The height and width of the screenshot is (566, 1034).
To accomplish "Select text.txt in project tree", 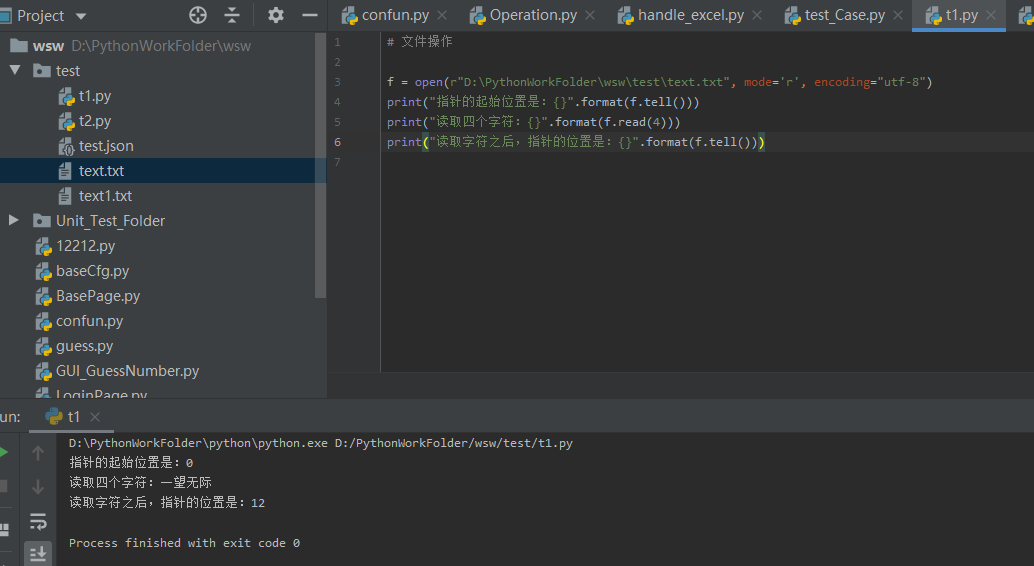I will click(x=102, y=171).
